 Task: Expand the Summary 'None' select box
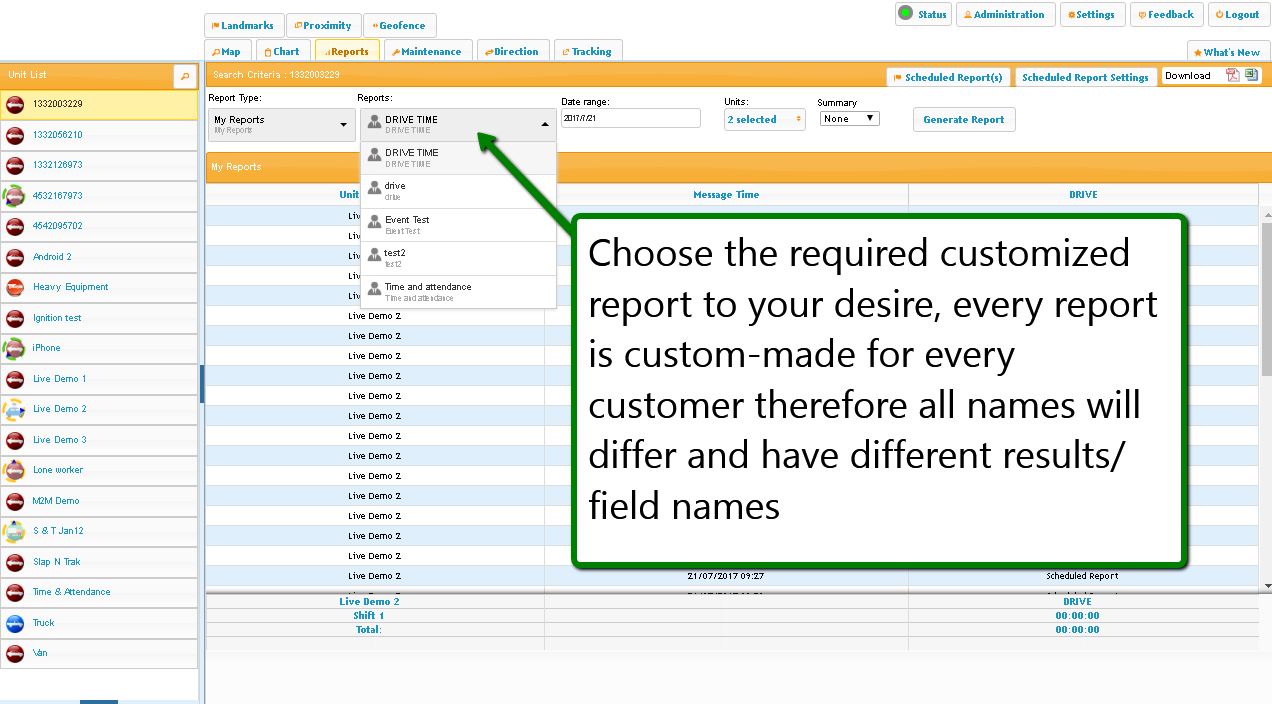point(849,119)
